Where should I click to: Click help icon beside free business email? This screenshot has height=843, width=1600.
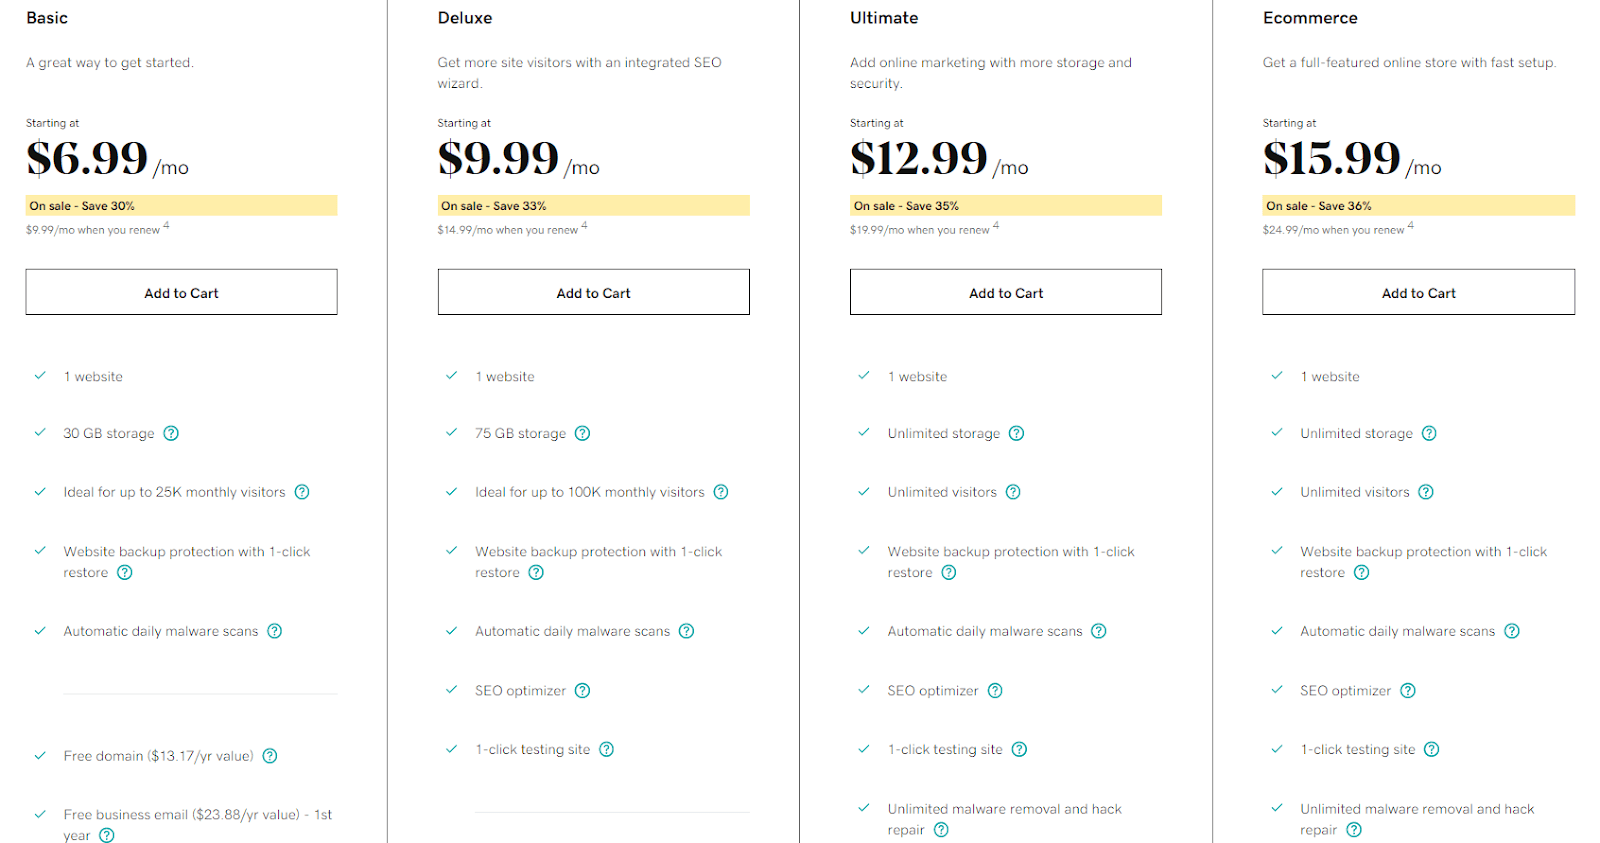(x=107, y=834)
